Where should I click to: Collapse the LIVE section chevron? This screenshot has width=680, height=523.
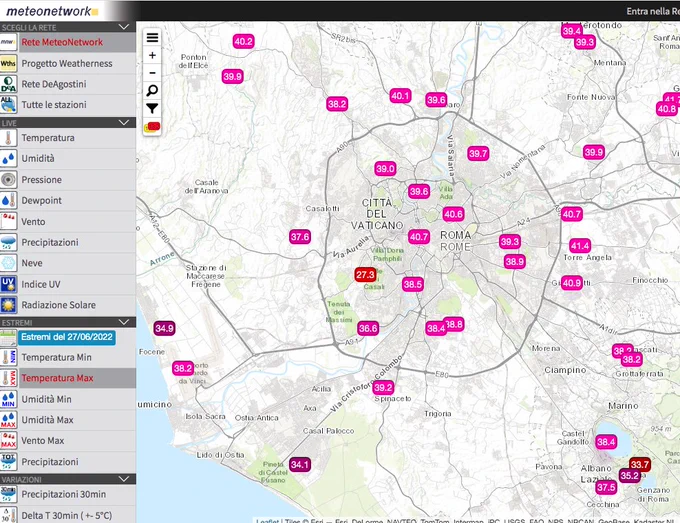(124, 123)
